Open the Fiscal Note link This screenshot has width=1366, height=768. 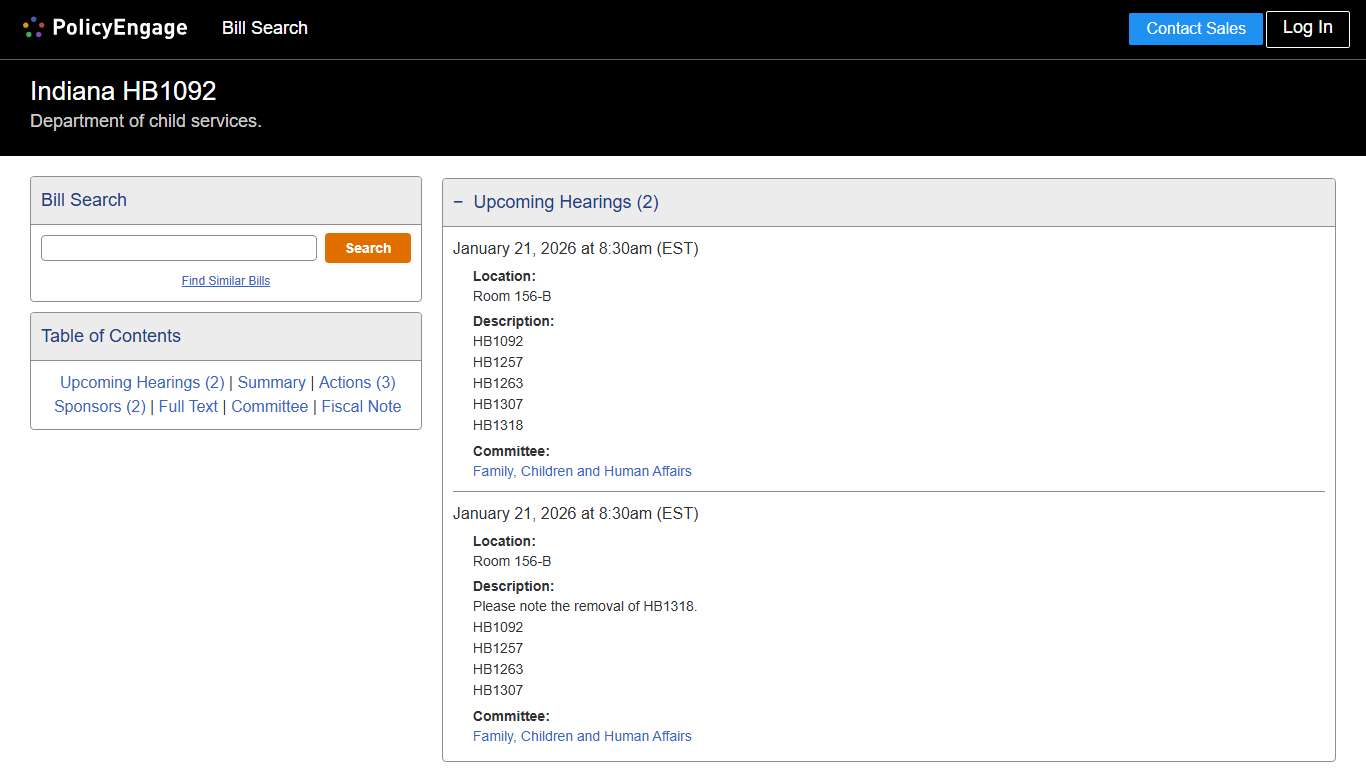[361, 406]
